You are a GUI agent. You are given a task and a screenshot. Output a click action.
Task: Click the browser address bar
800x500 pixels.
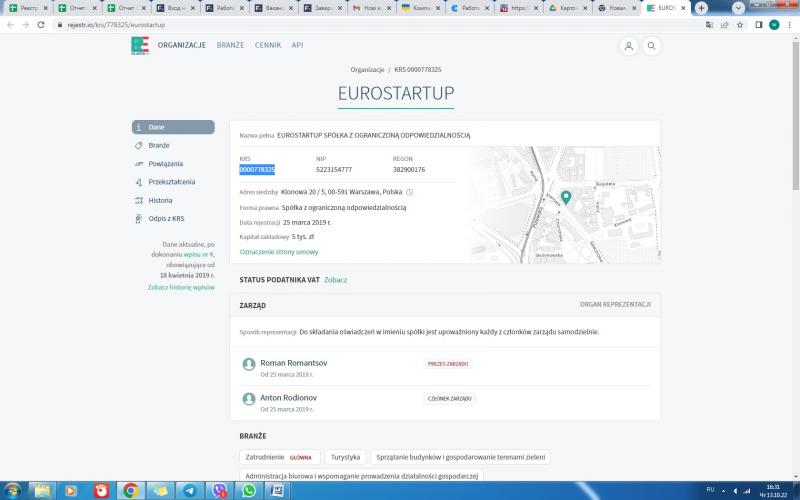click(378, 24)
